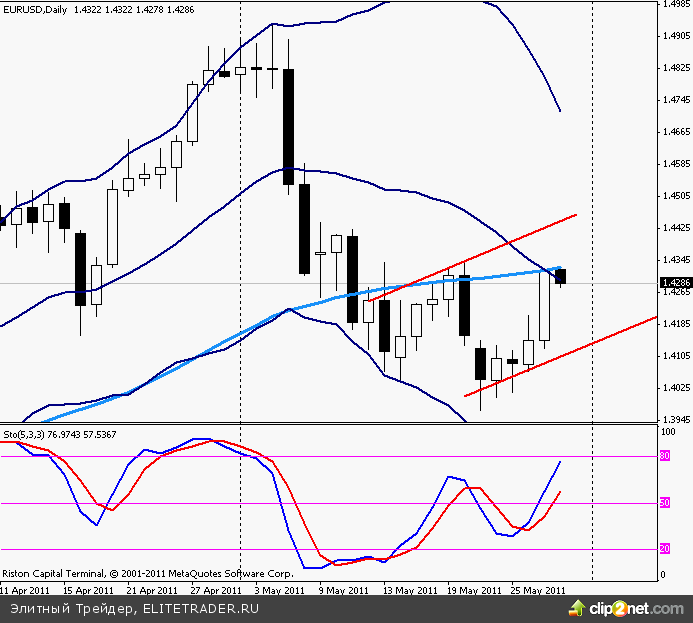Select the 3 May 2011 date label
Viewport: 693px width, 623px height.
[x=279, y=590]
